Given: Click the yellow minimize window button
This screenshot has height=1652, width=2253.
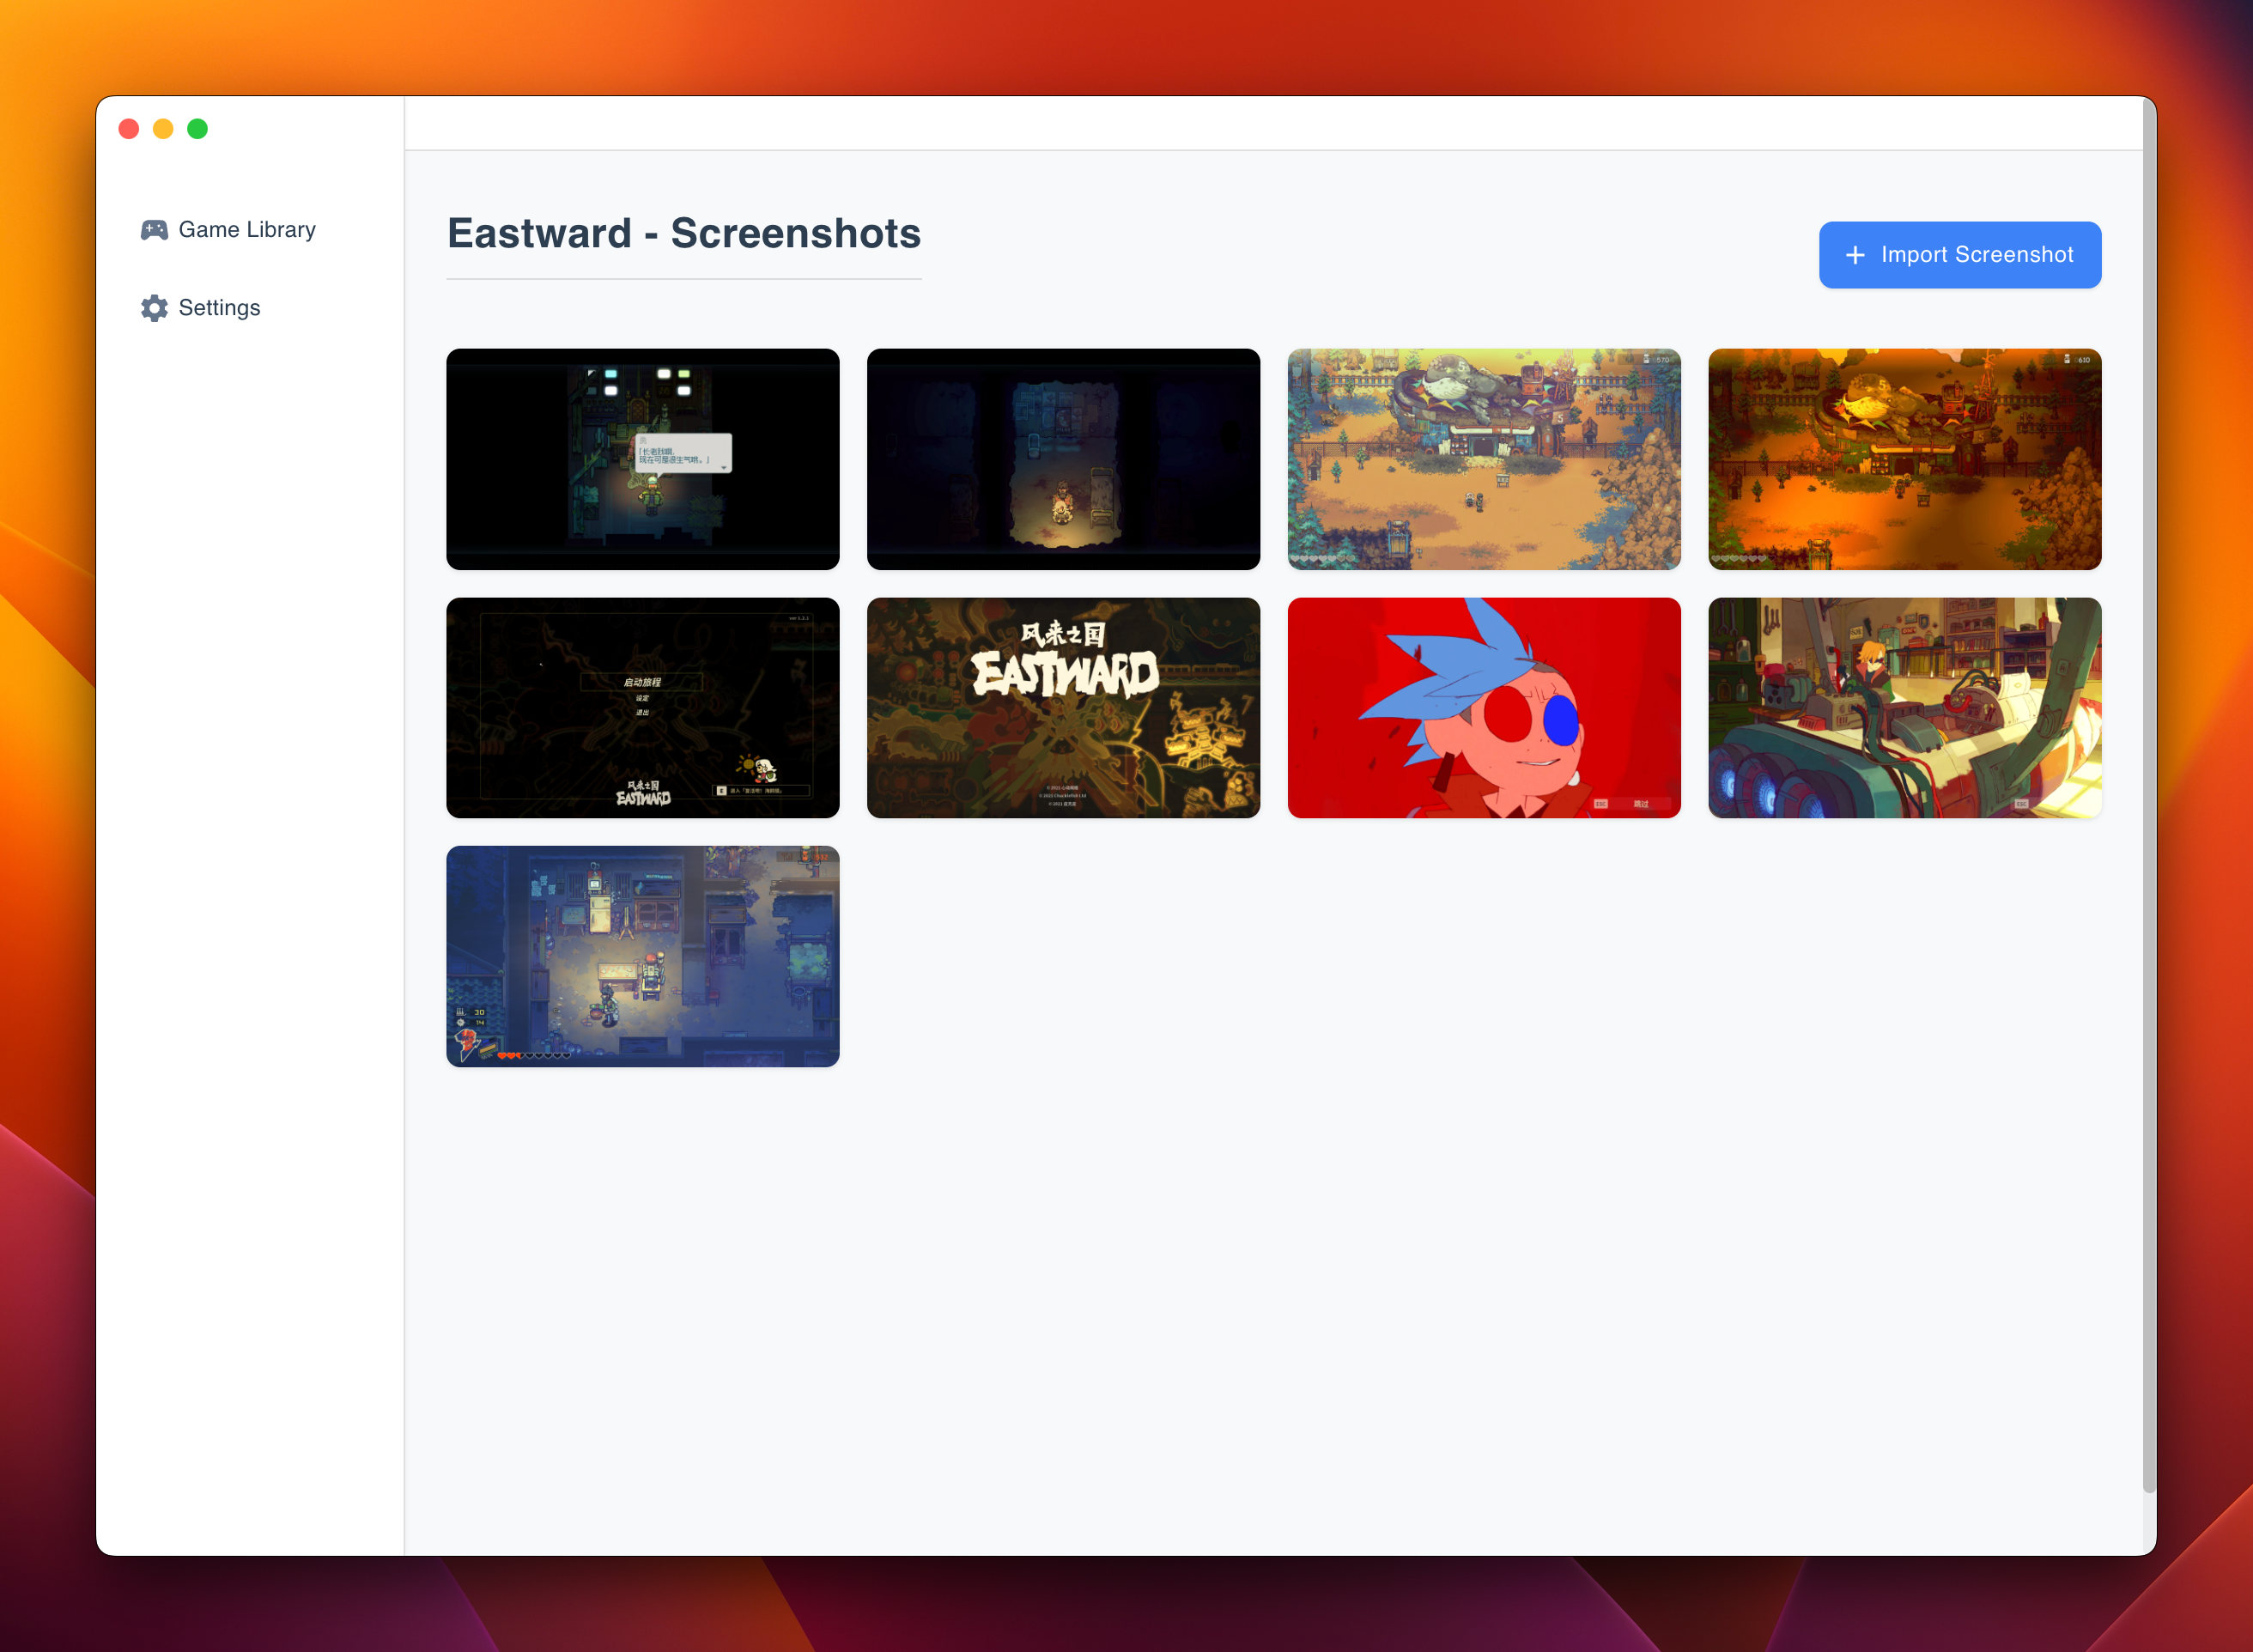Looking at the screenshot, I should (163, 129).
